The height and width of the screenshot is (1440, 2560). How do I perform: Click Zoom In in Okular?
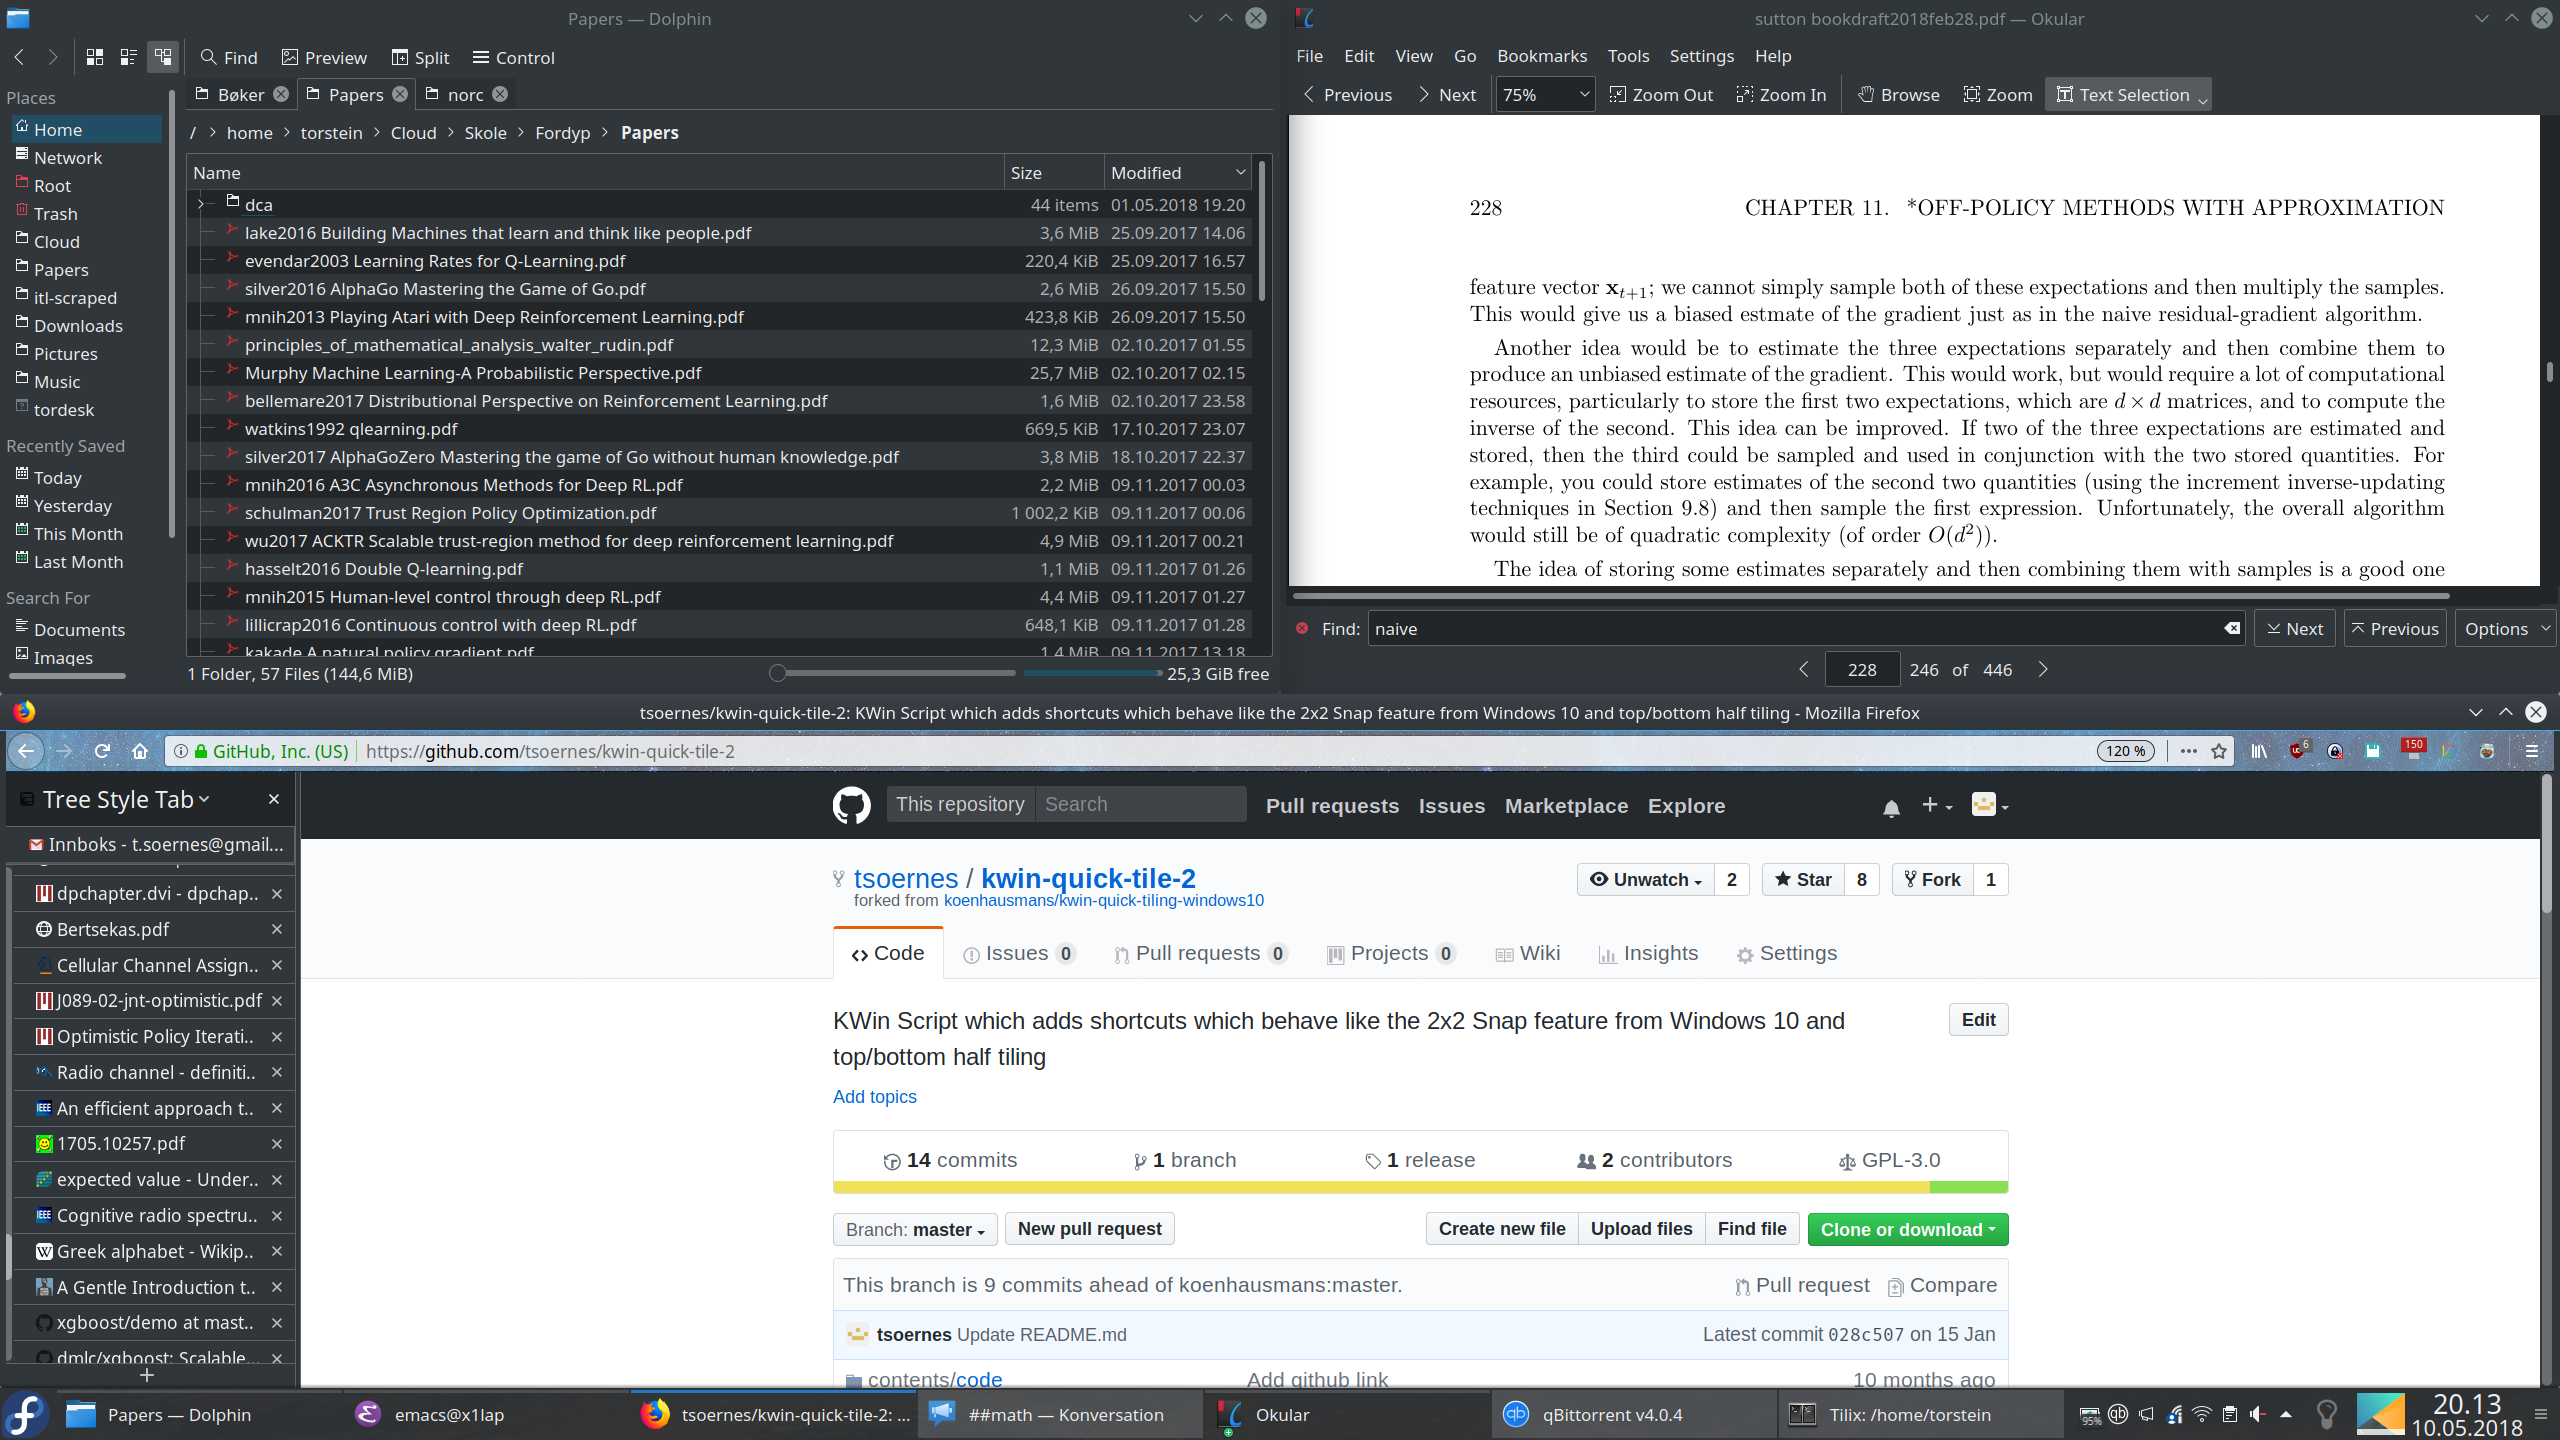tap(1782, 94)
